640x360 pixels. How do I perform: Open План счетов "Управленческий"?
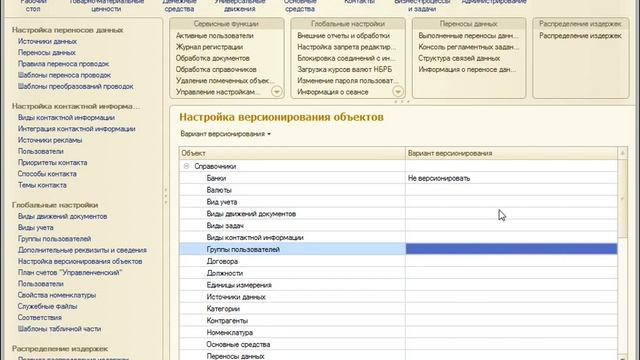pos(70,273)
